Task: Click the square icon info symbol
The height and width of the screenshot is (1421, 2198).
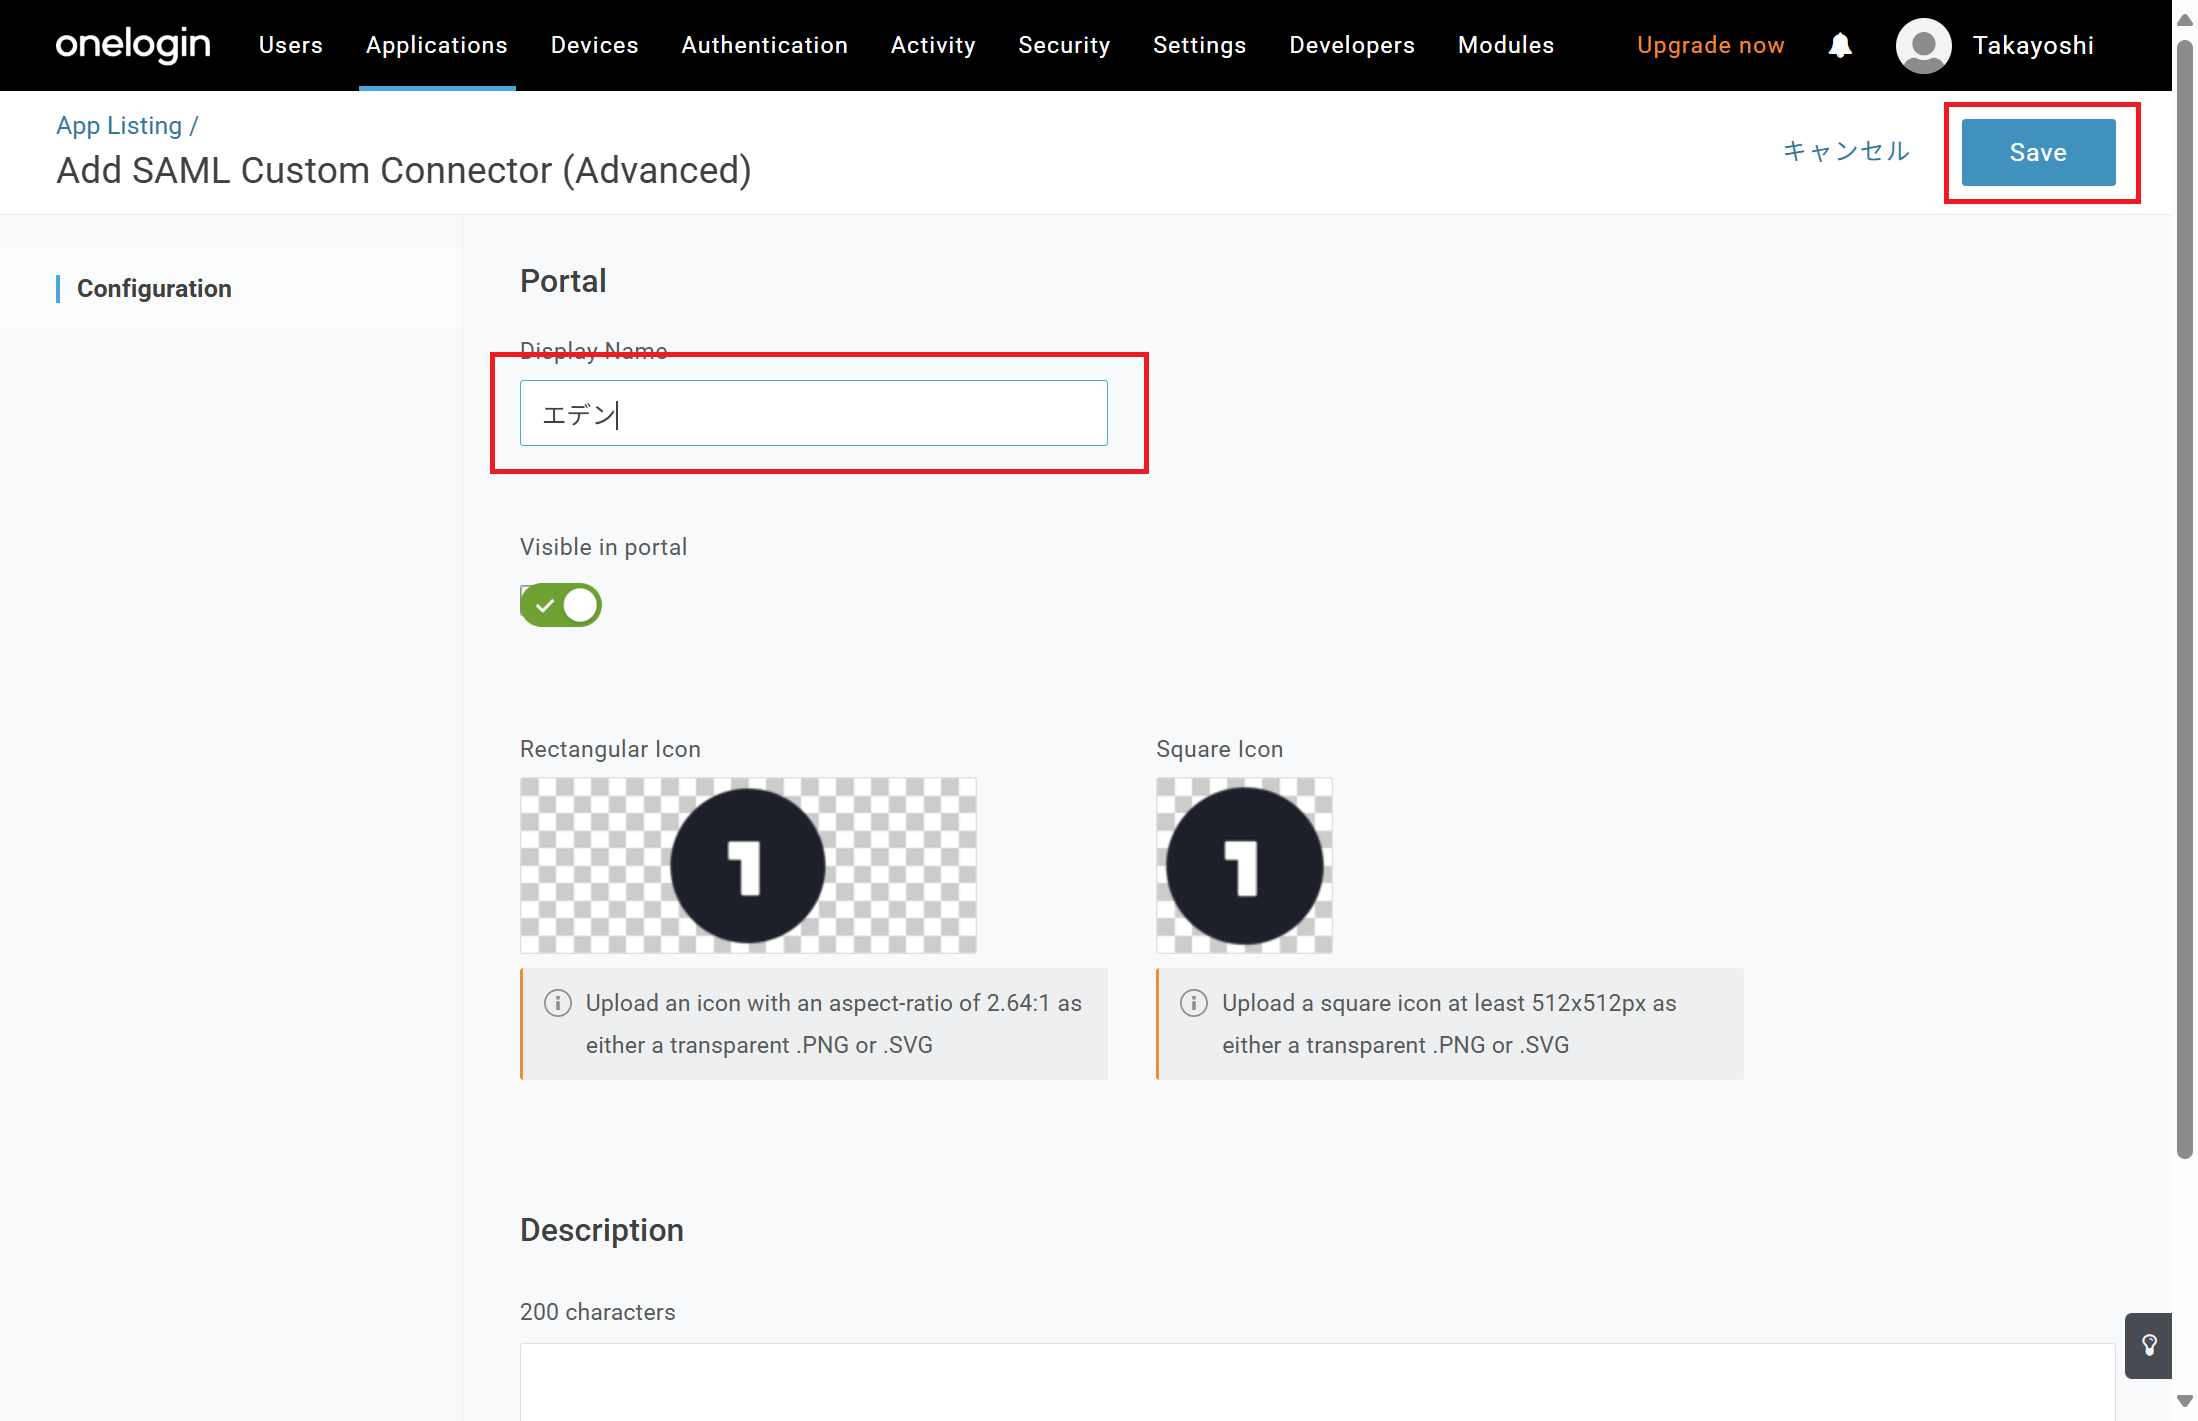Action: (1194, 1003)
